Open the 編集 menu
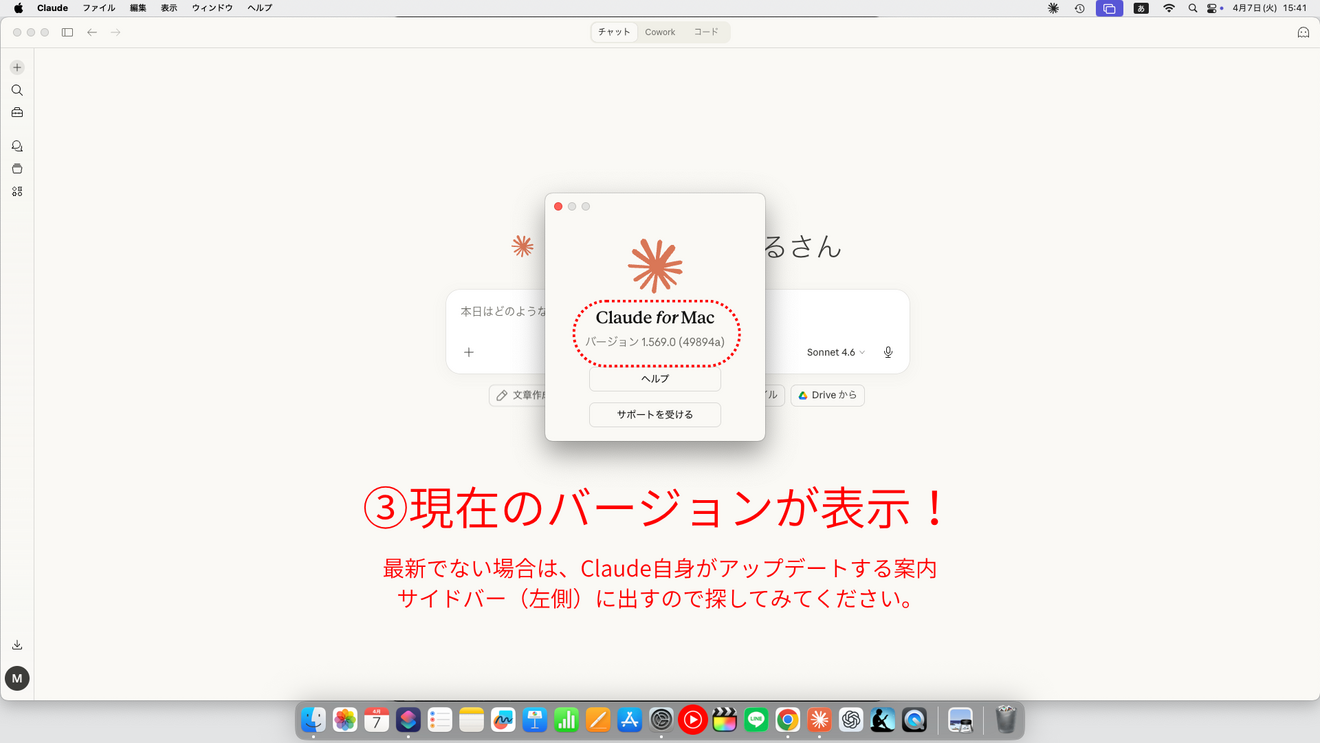The image size is (1320, 743). pyautogui.click(x=138, y=8)
